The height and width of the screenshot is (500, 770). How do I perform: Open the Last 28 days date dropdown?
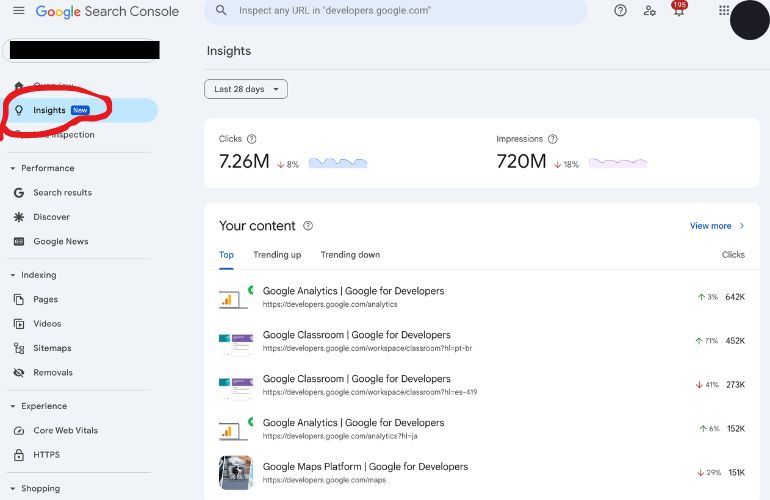click(x=246, y=89)
